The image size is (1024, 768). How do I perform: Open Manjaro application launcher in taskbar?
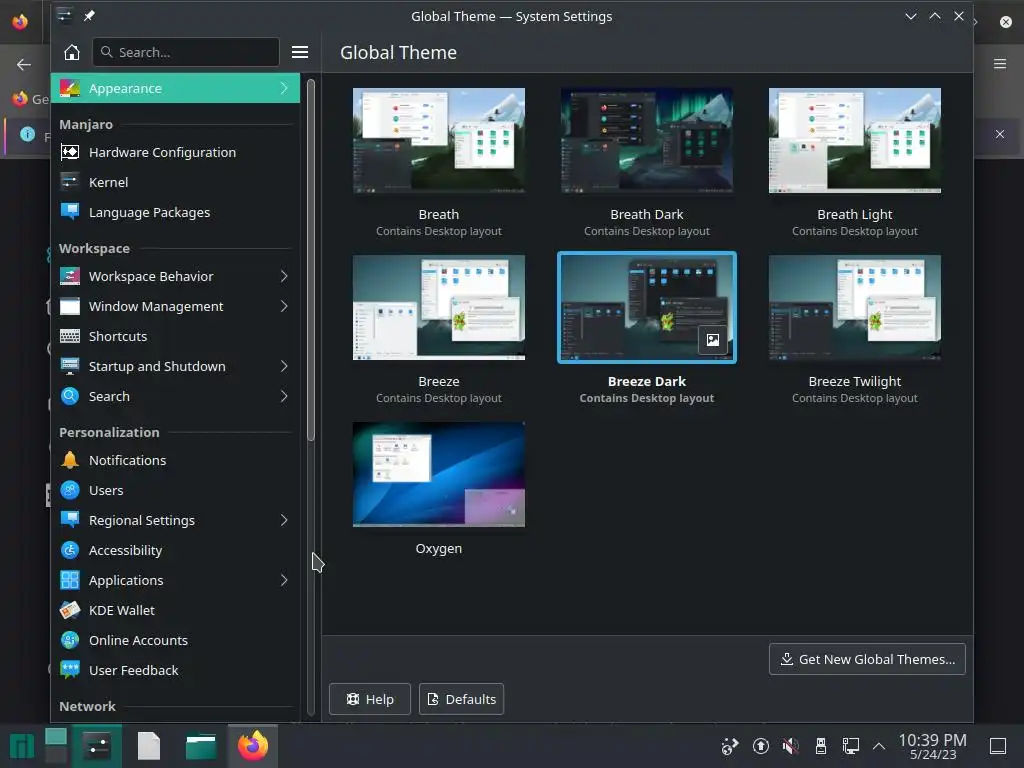click(x=22, y=746)
